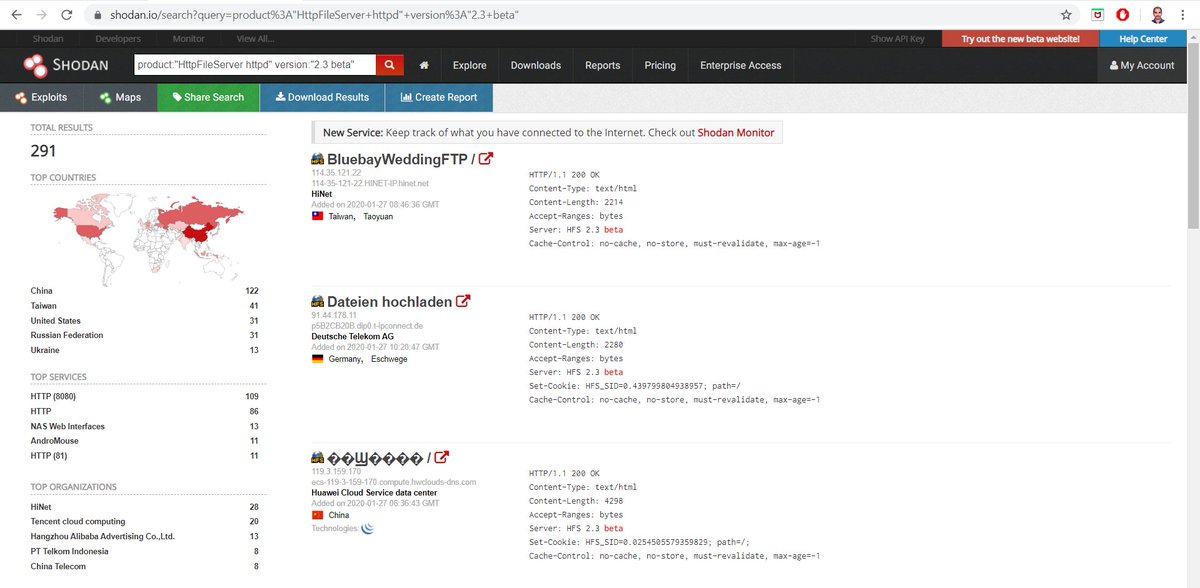Click Monitor top bar link
The width and height of the screenshot is (1200, 588).
(188, 38)
